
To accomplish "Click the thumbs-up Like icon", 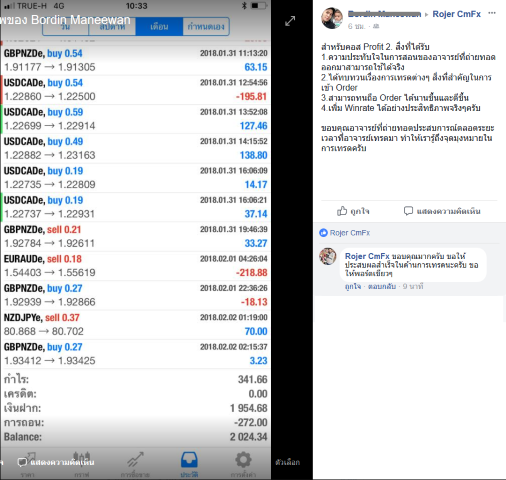I will [342, 211].
